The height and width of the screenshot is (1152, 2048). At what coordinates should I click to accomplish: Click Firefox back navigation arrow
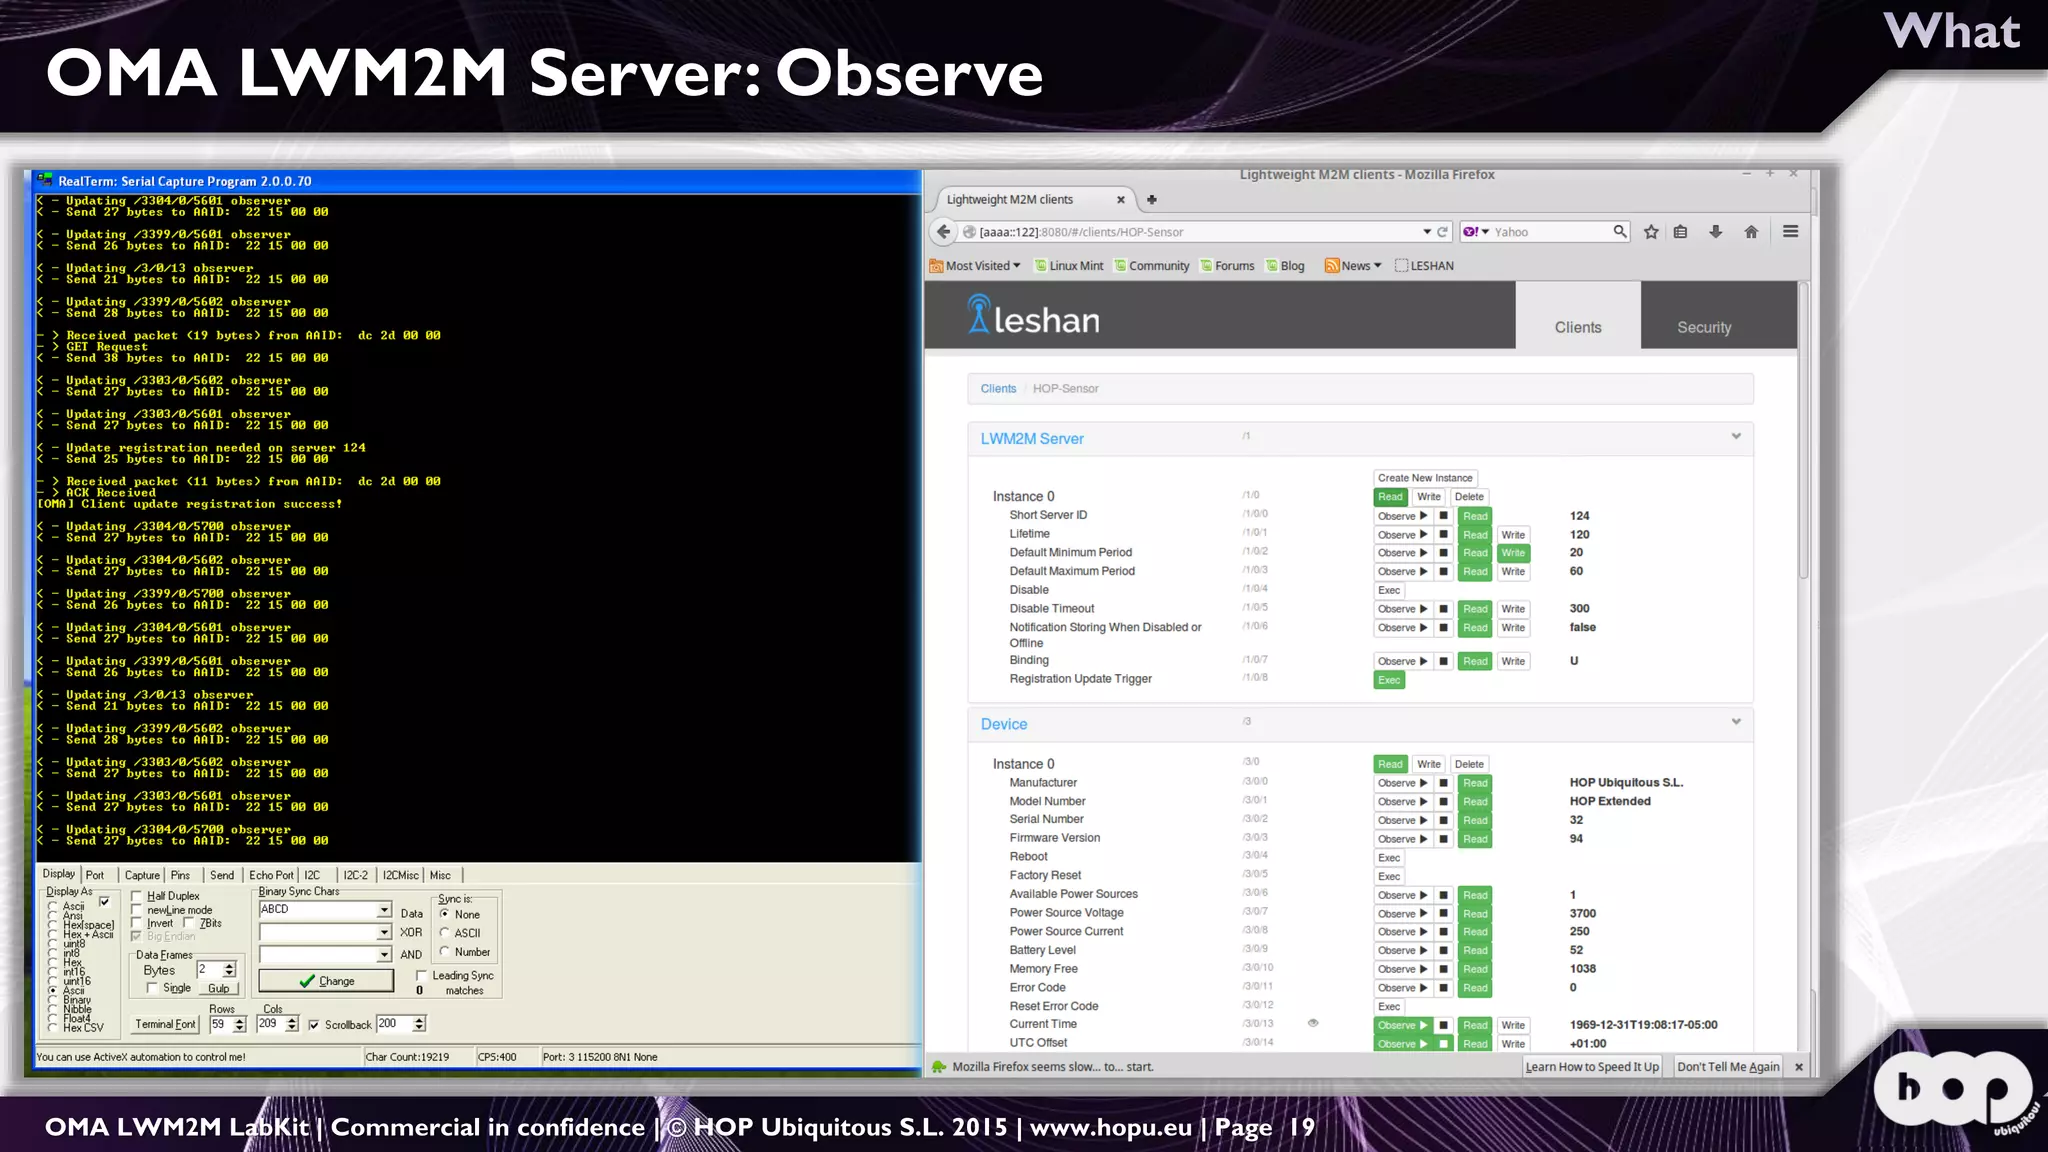943,232
